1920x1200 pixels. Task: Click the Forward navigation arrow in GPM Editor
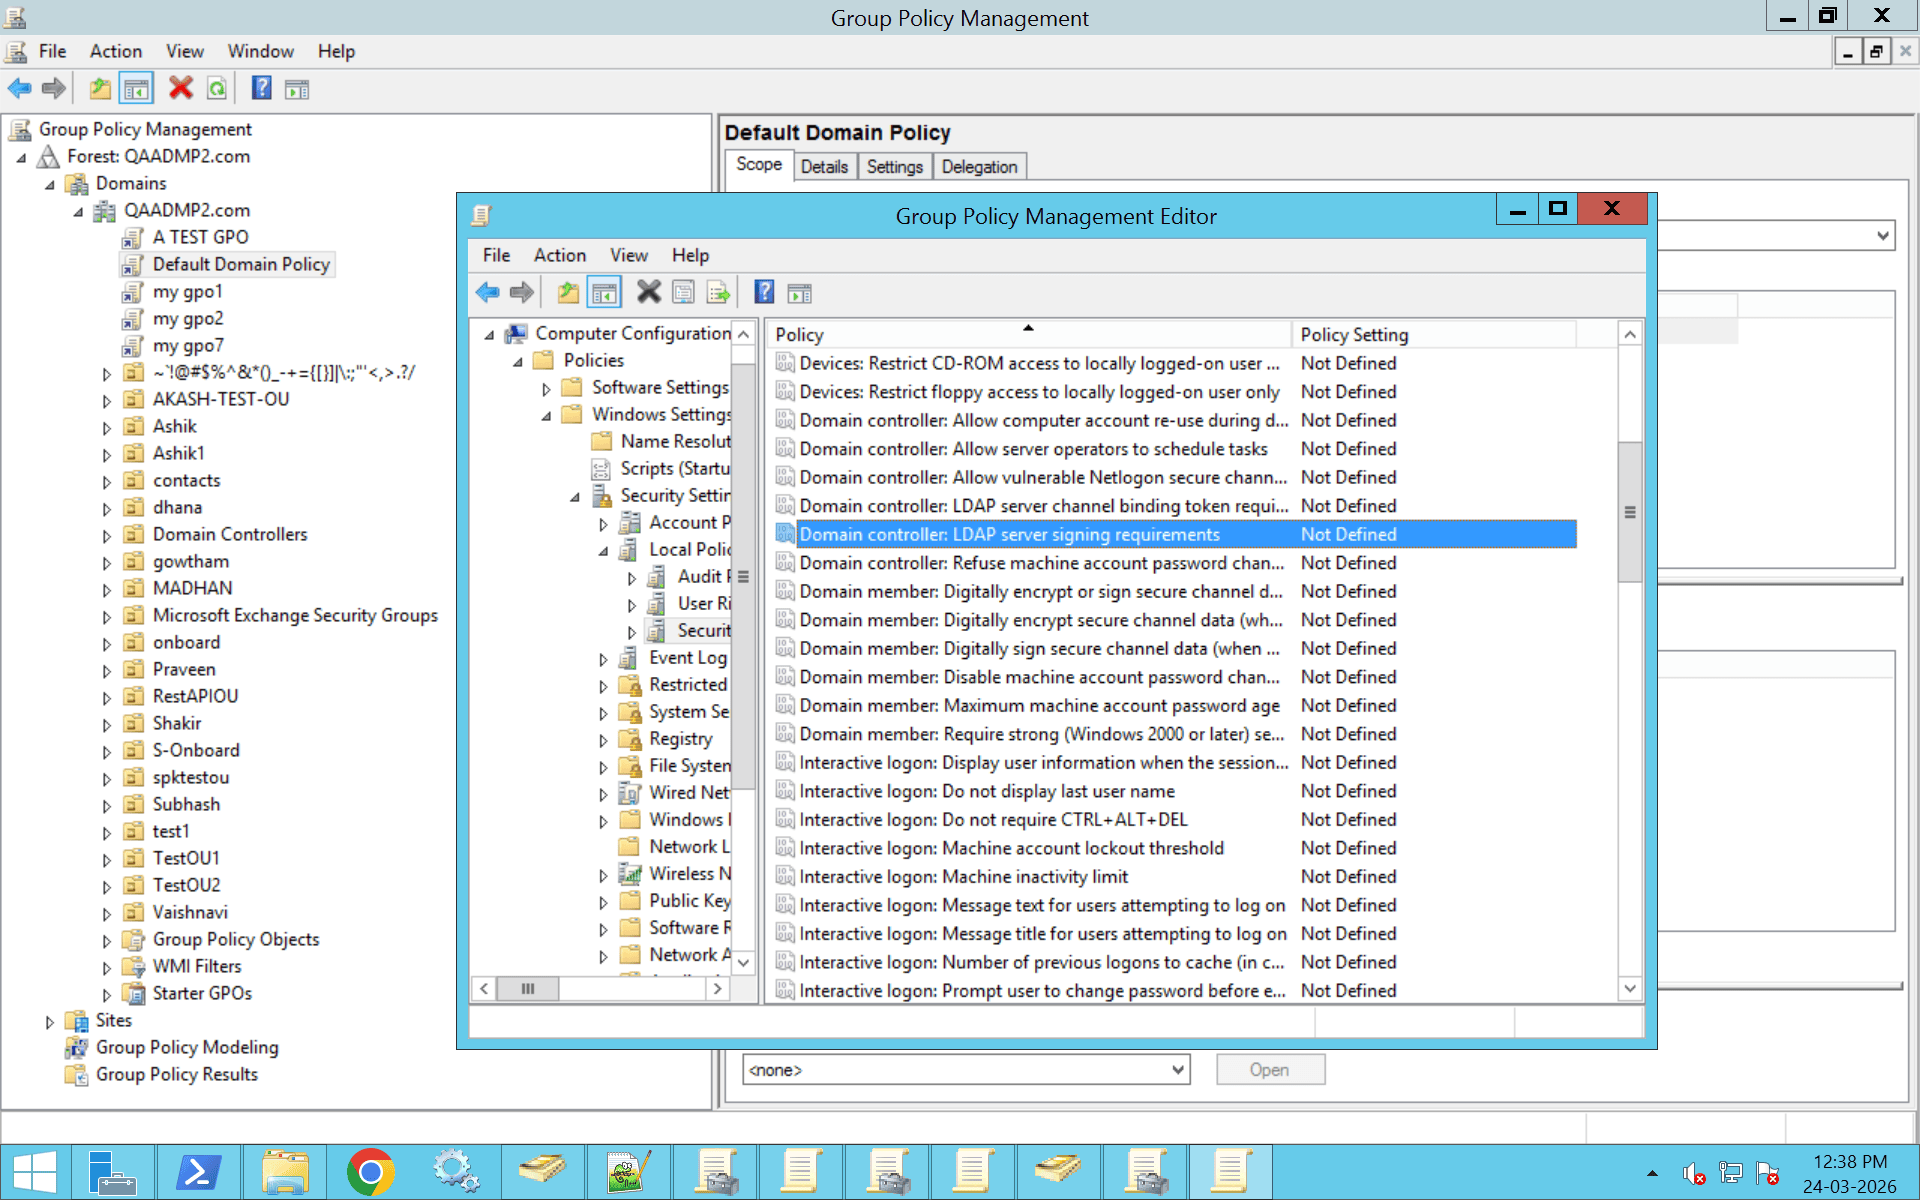click(x=521, y=292)
